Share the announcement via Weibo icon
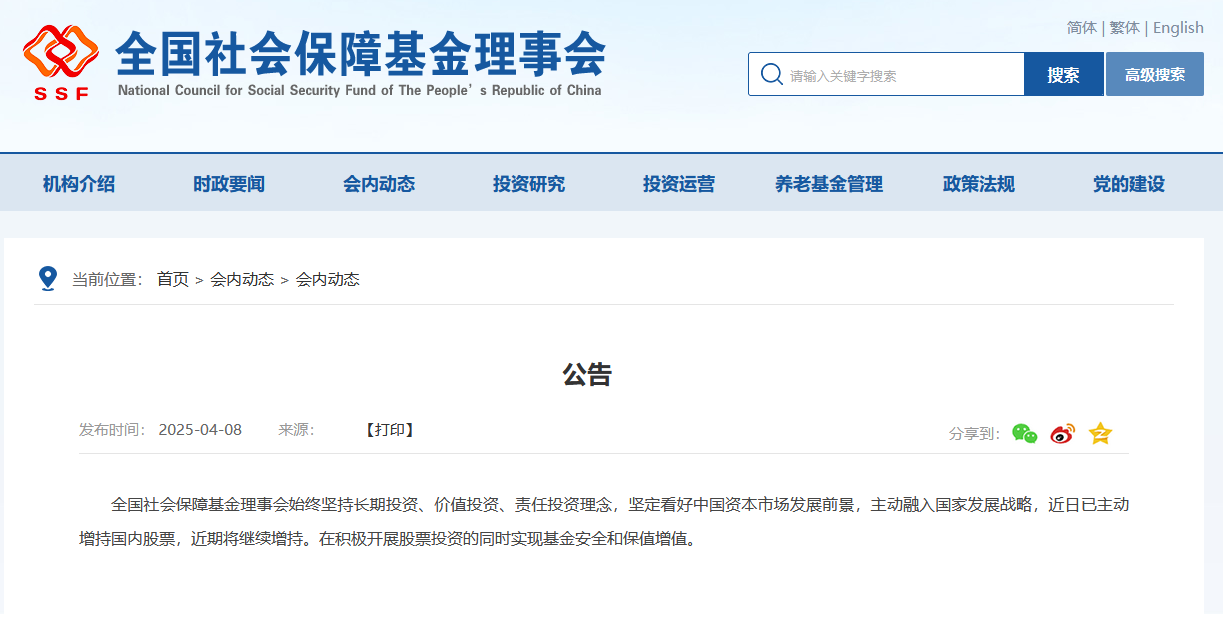This screenshot has height=617, width=1223. 1062,433
